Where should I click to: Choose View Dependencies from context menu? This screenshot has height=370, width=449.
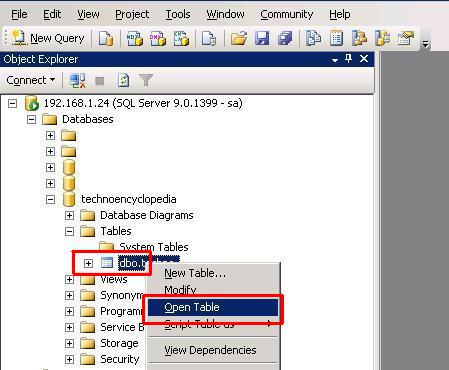213,350
